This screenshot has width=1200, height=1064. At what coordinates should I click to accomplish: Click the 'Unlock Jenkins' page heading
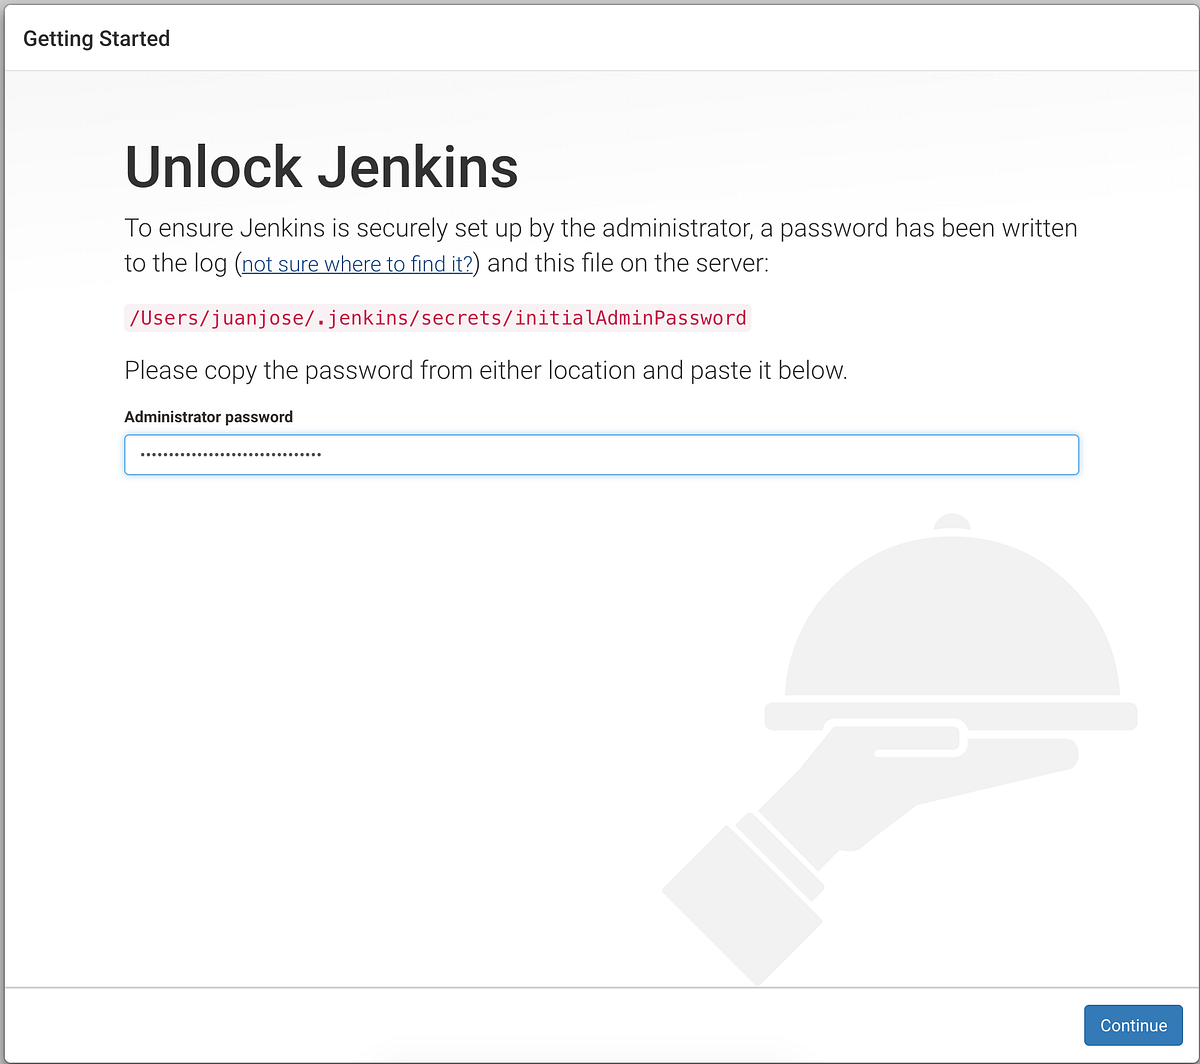(320, 167)
